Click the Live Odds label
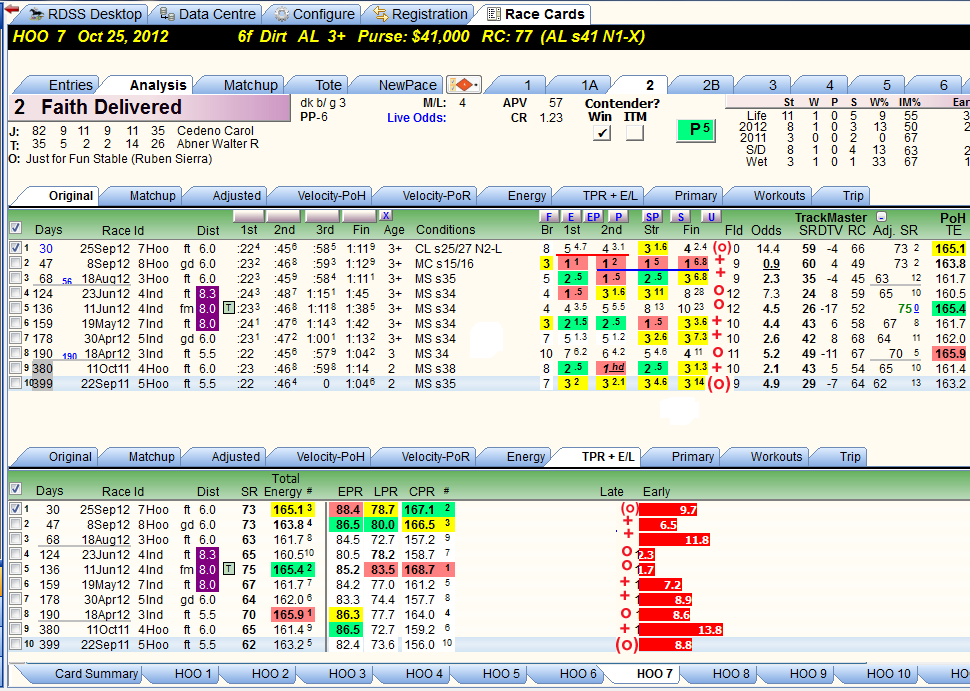The height and width of the screenshot is (691, 970). click(417, 118)
